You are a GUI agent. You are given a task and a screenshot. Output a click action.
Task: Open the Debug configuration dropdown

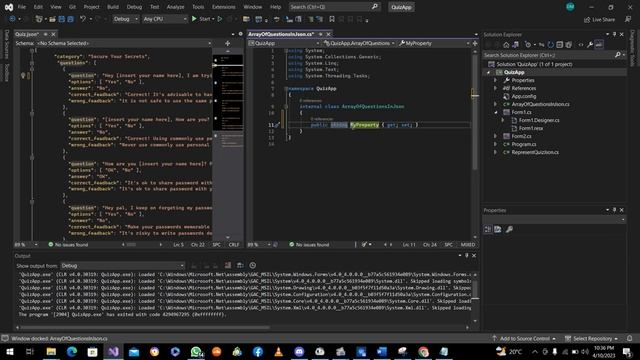click(x=125, y=19)
